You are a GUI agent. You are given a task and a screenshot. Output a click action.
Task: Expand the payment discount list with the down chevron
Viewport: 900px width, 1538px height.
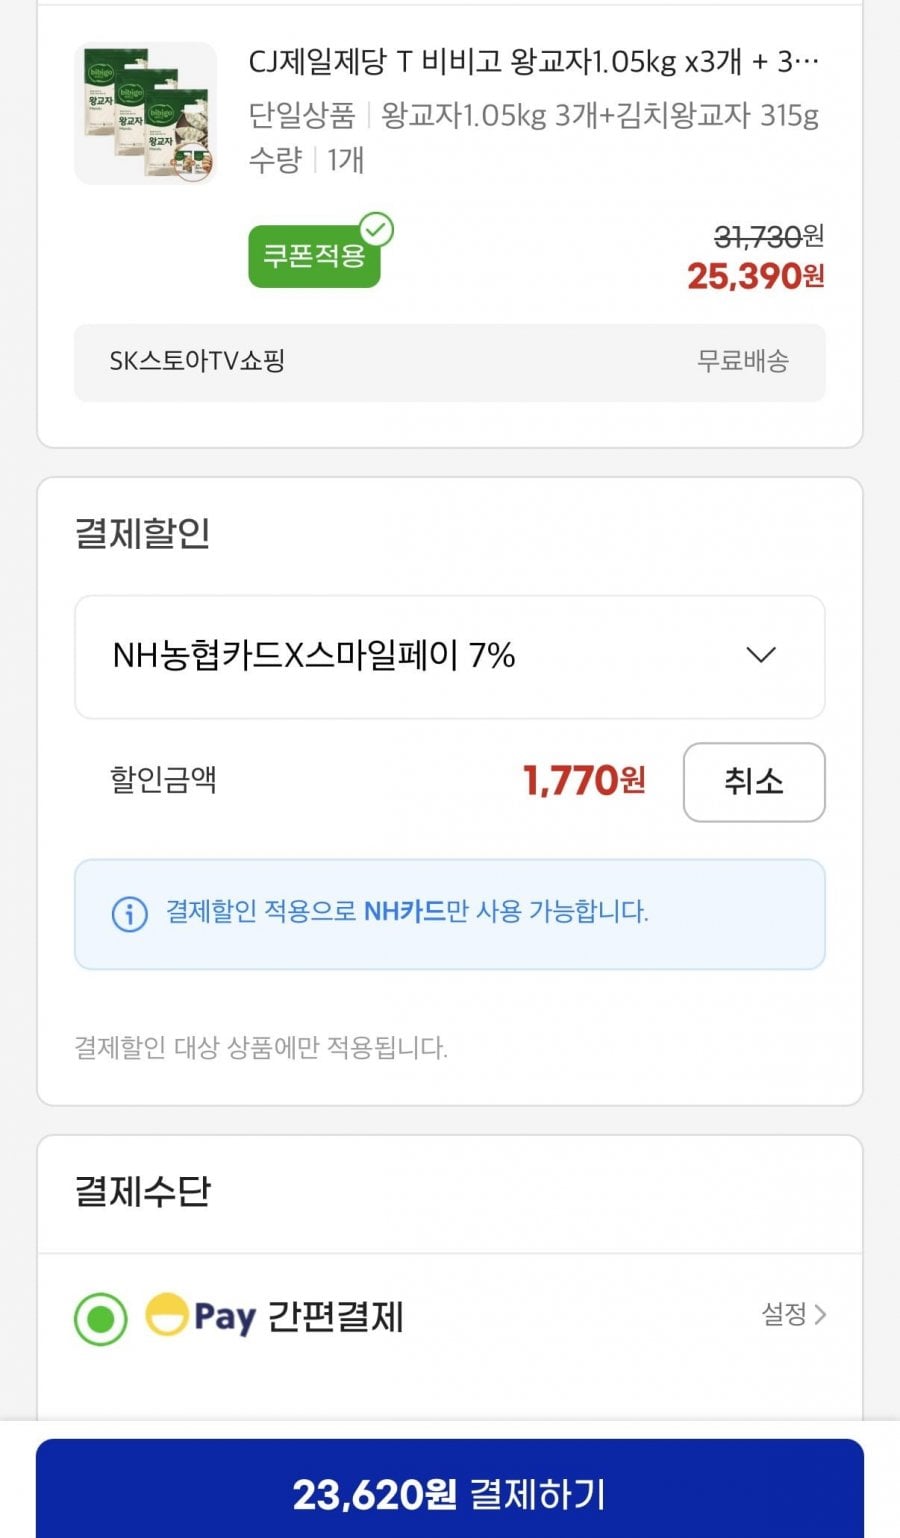pos(761,656)
